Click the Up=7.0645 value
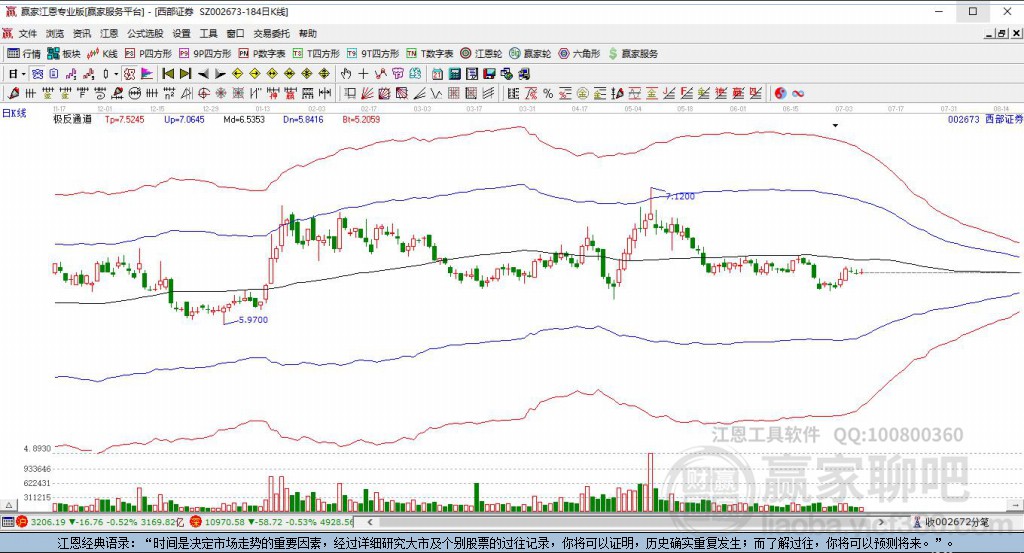 pyautogui.click(x=184, y=119)
